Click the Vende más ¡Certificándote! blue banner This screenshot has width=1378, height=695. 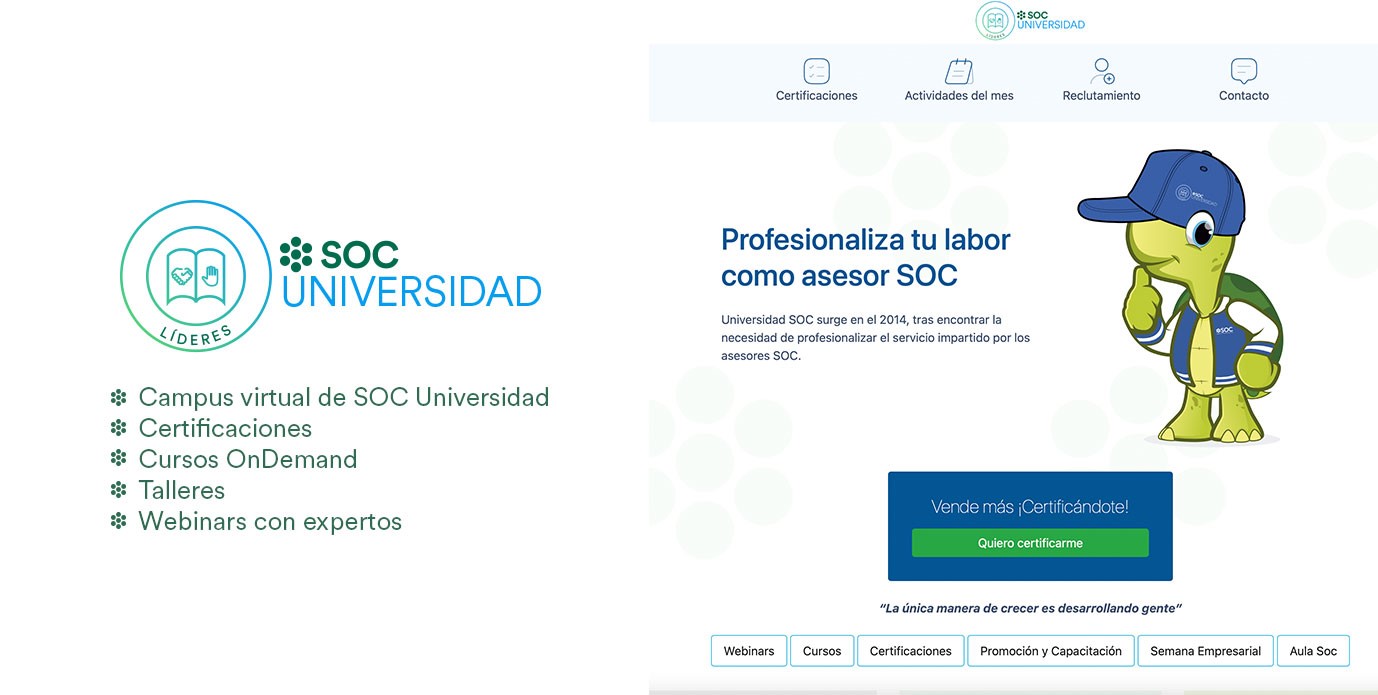[1030, 507]
